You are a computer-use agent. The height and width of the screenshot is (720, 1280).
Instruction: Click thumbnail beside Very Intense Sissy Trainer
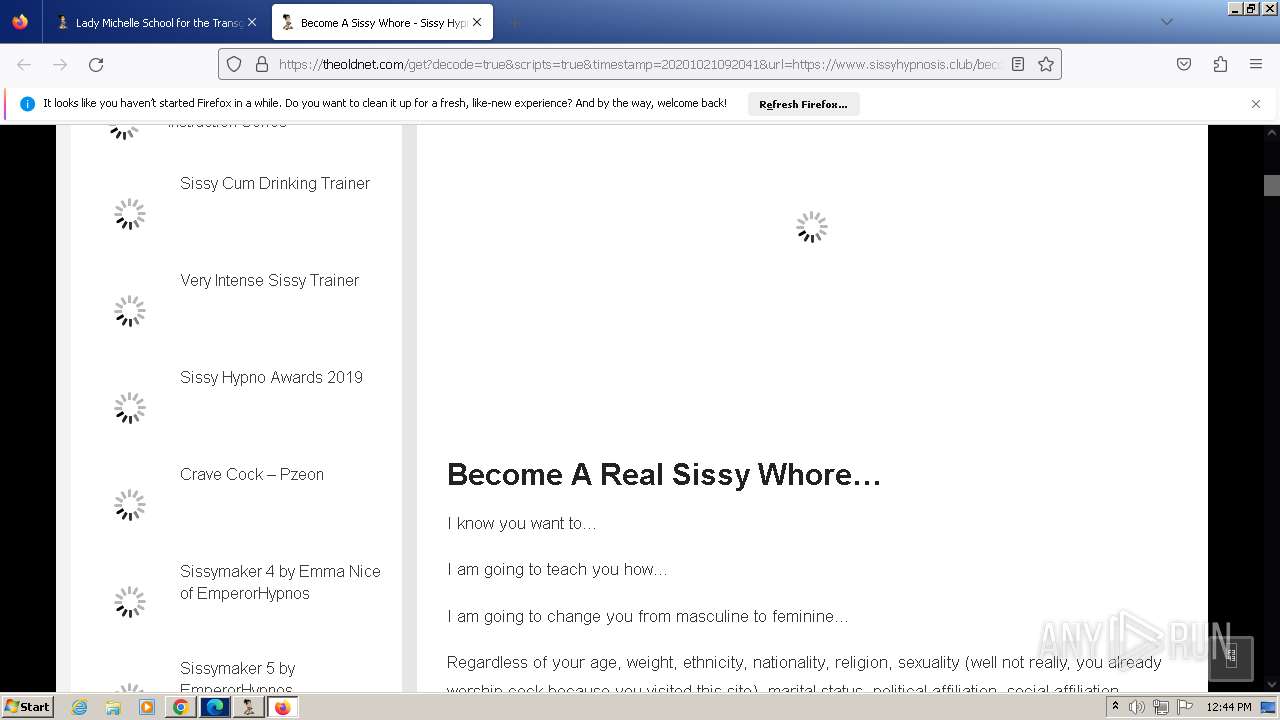(129, 311)
